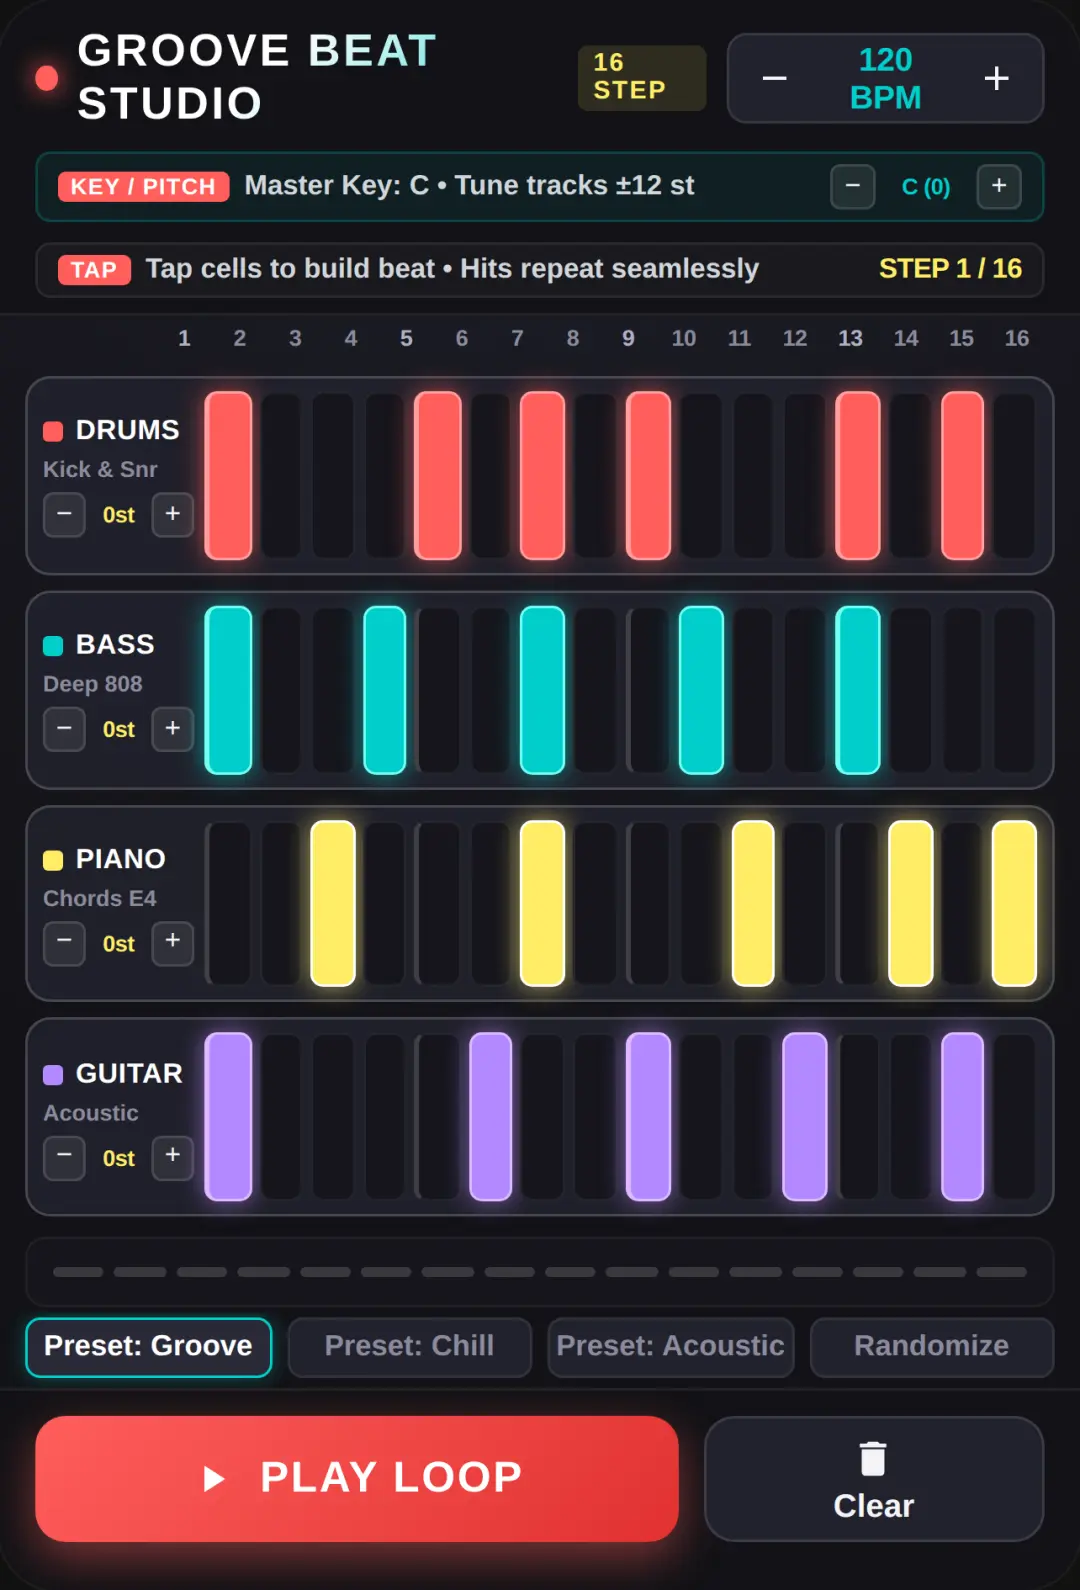The image size is (1080, 1590).
Task: Raise master key with plus button
Action: [x=999, y=186]
